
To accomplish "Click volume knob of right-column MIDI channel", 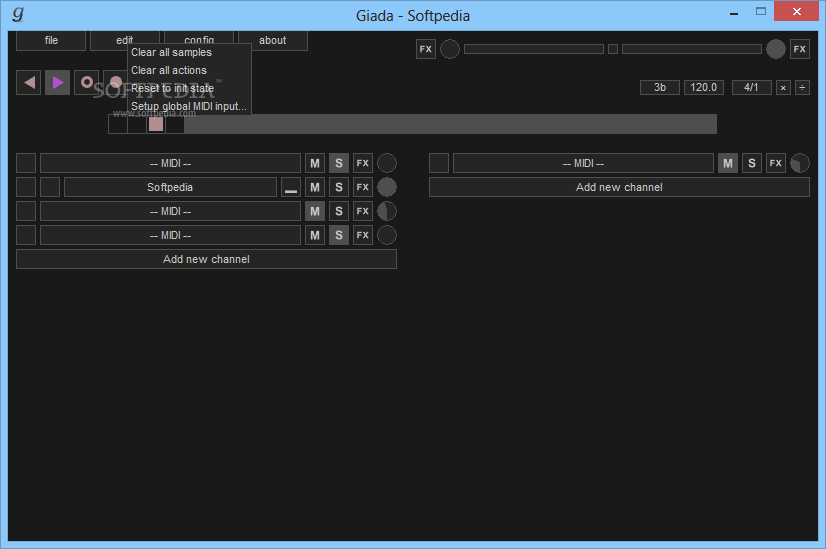I will click(800, 163).
